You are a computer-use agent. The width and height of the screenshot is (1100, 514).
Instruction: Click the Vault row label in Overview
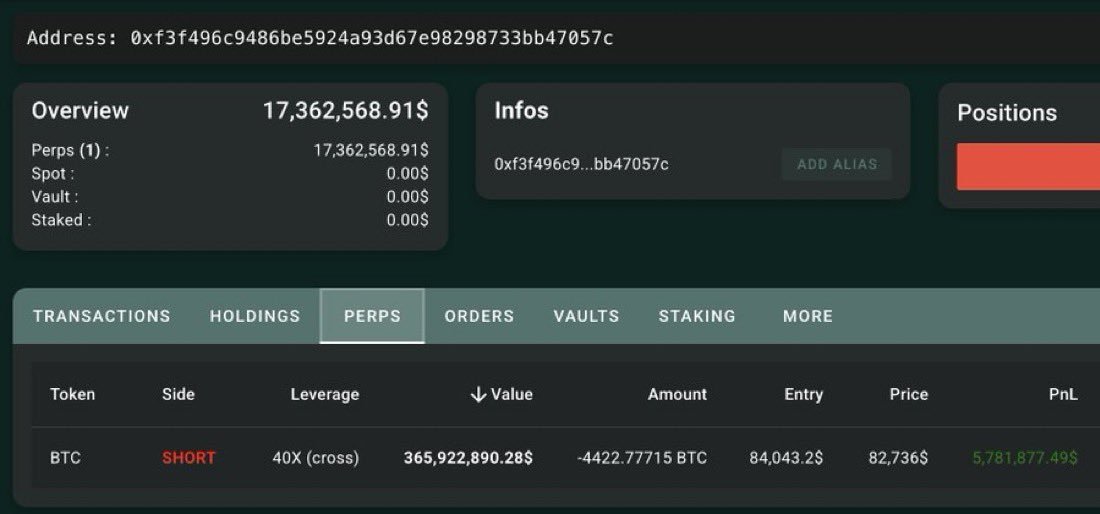point(55,196)
